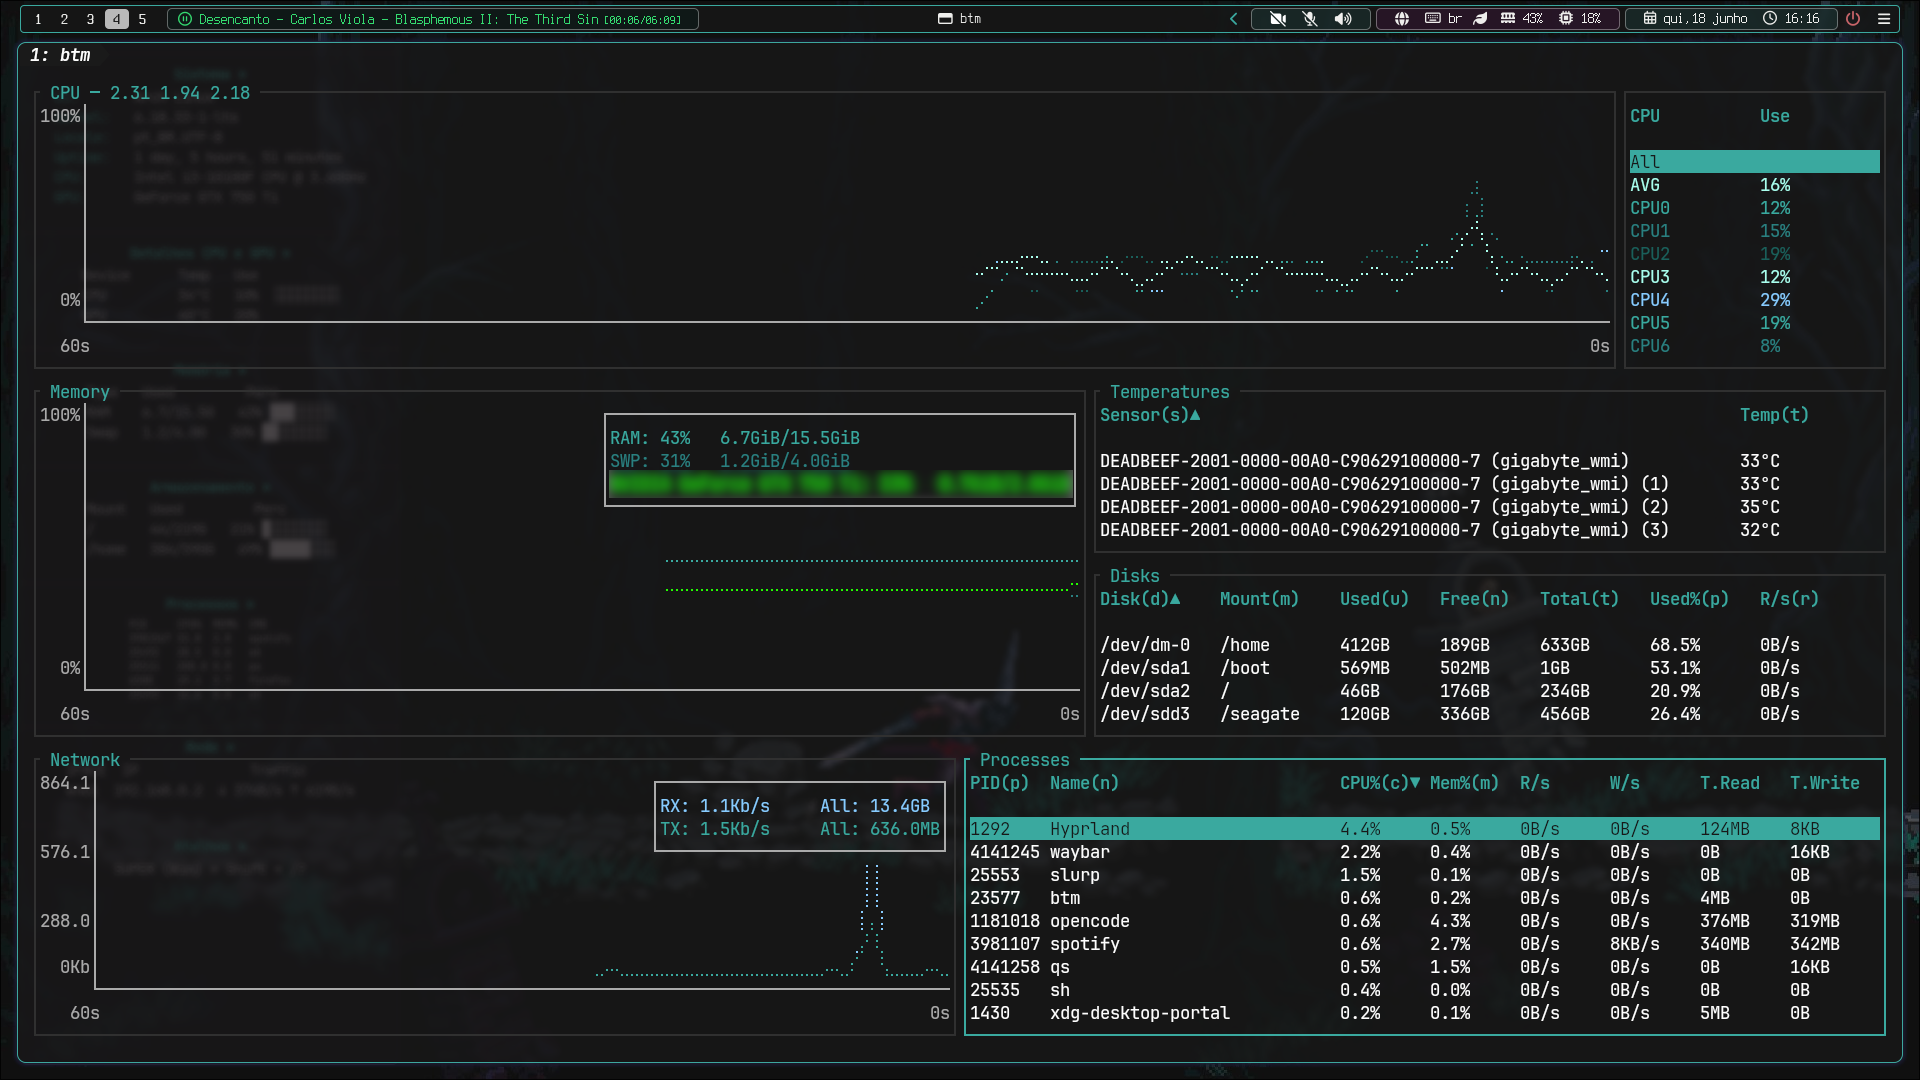Select the /dev/sdd3 /seagate disk row
The width and height of the screenshot is (1920, 1080).
point(1489,714)
